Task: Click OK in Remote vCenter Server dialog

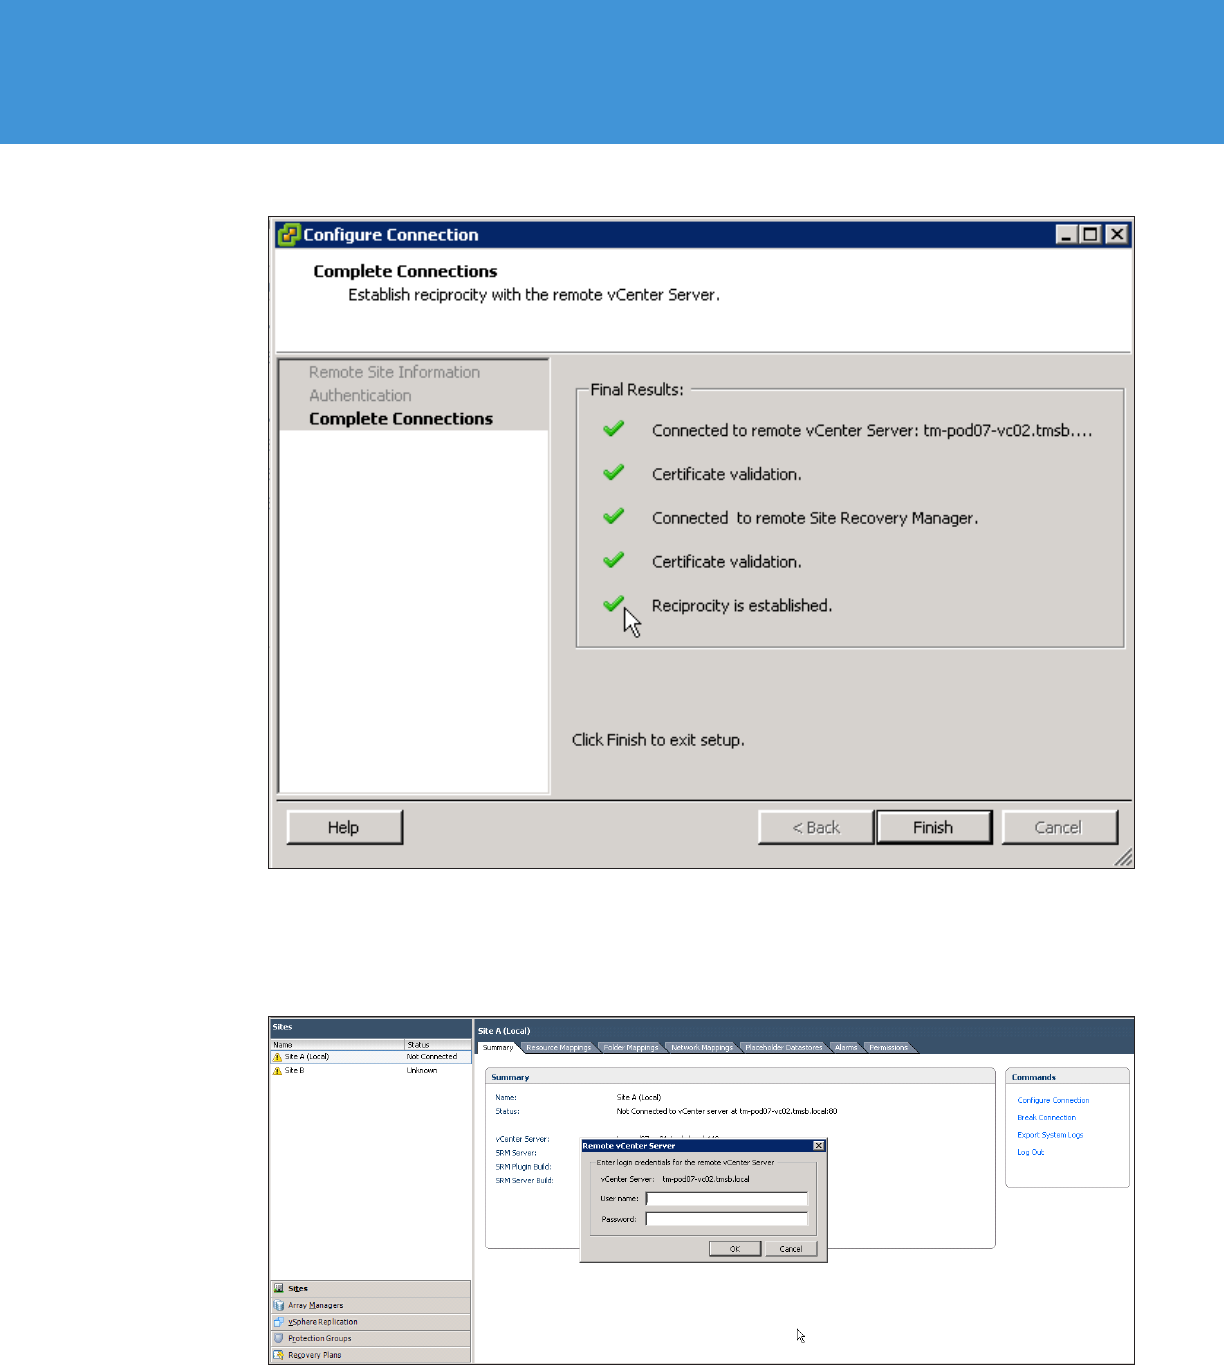Action: pos(735,1248)
